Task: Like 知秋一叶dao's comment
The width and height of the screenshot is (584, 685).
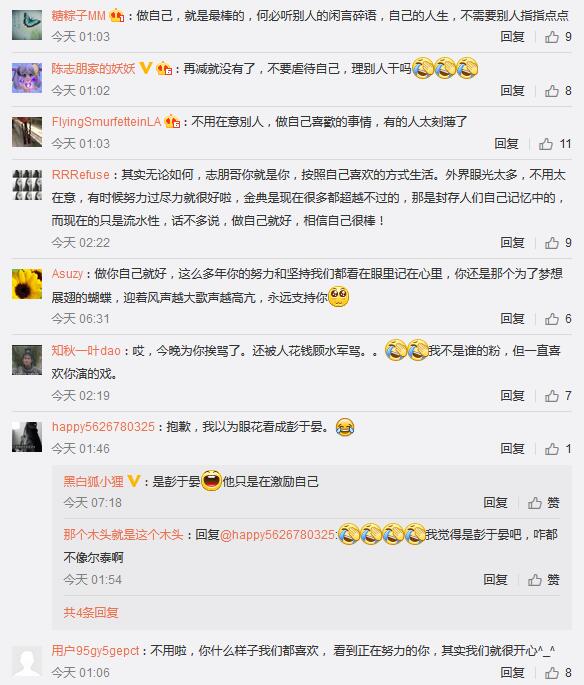Action: click(x=558, y=396)
